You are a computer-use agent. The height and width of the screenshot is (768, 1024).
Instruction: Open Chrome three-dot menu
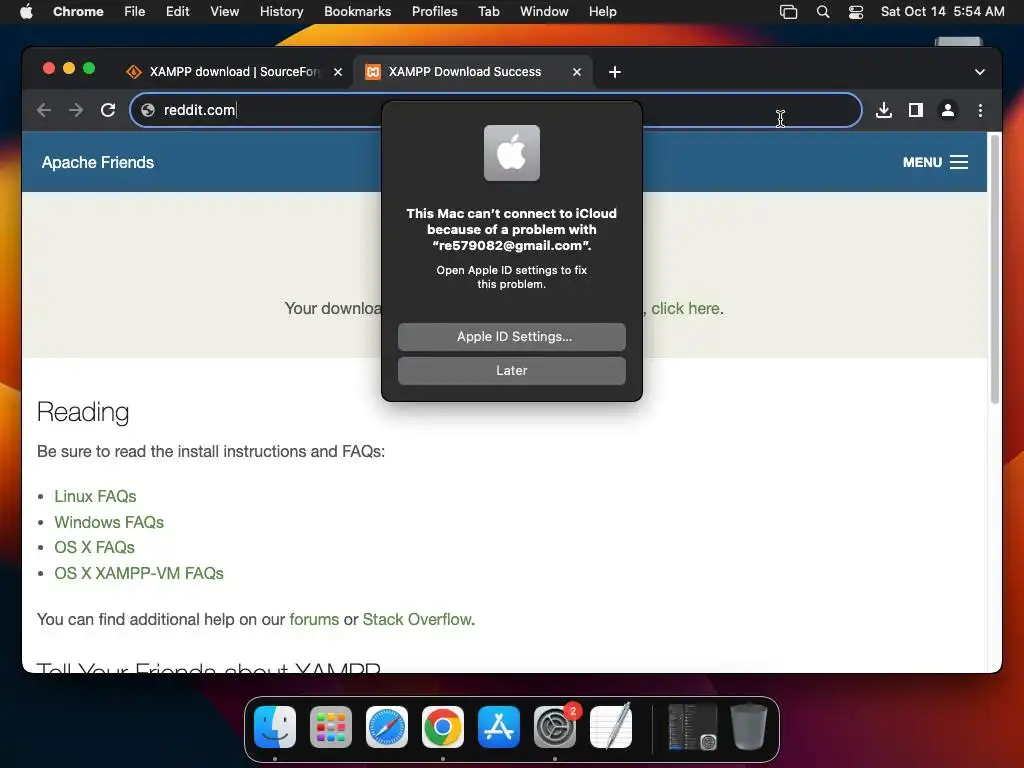click(980, 110)
